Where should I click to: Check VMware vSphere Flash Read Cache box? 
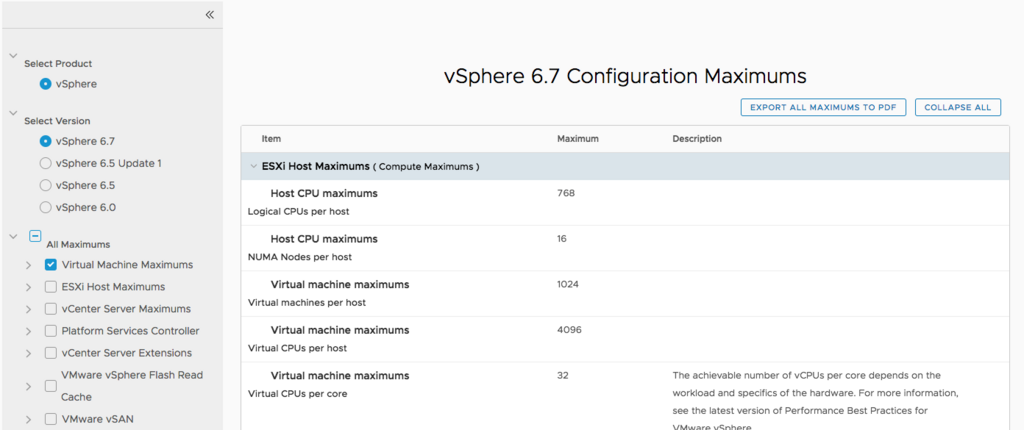pos(50,386)
